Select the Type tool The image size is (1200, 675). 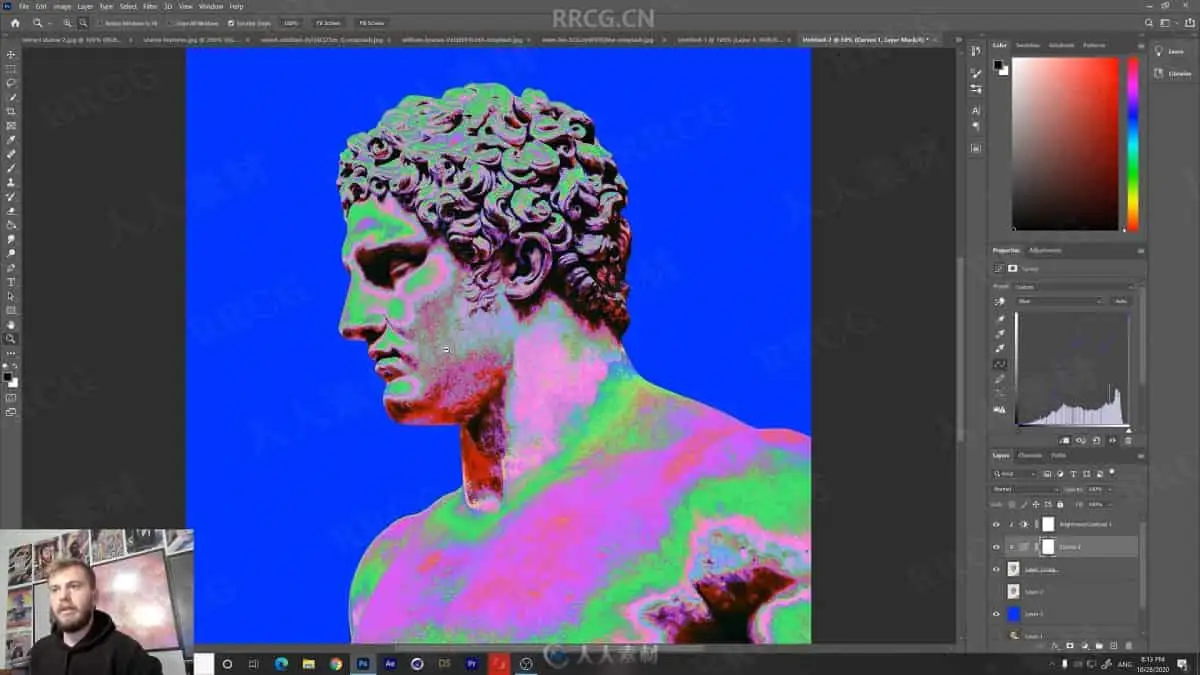tap(11, 282)
